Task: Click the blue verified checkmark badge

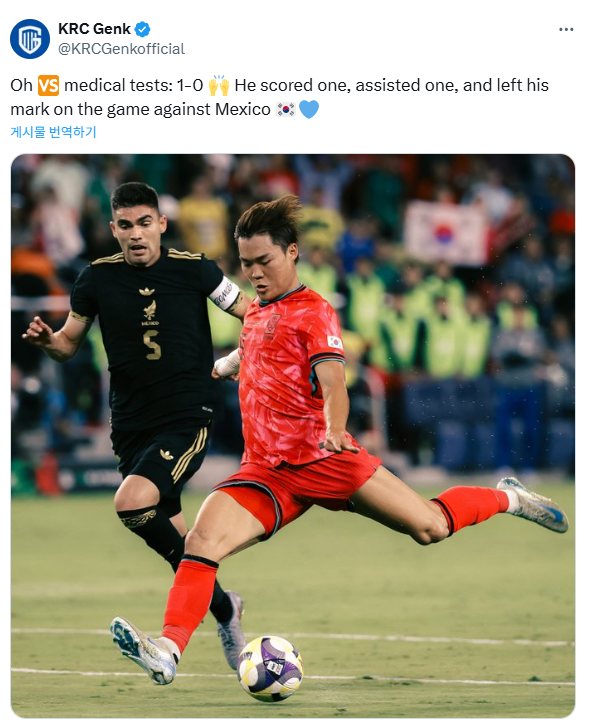Action: (x=142, y=30)
